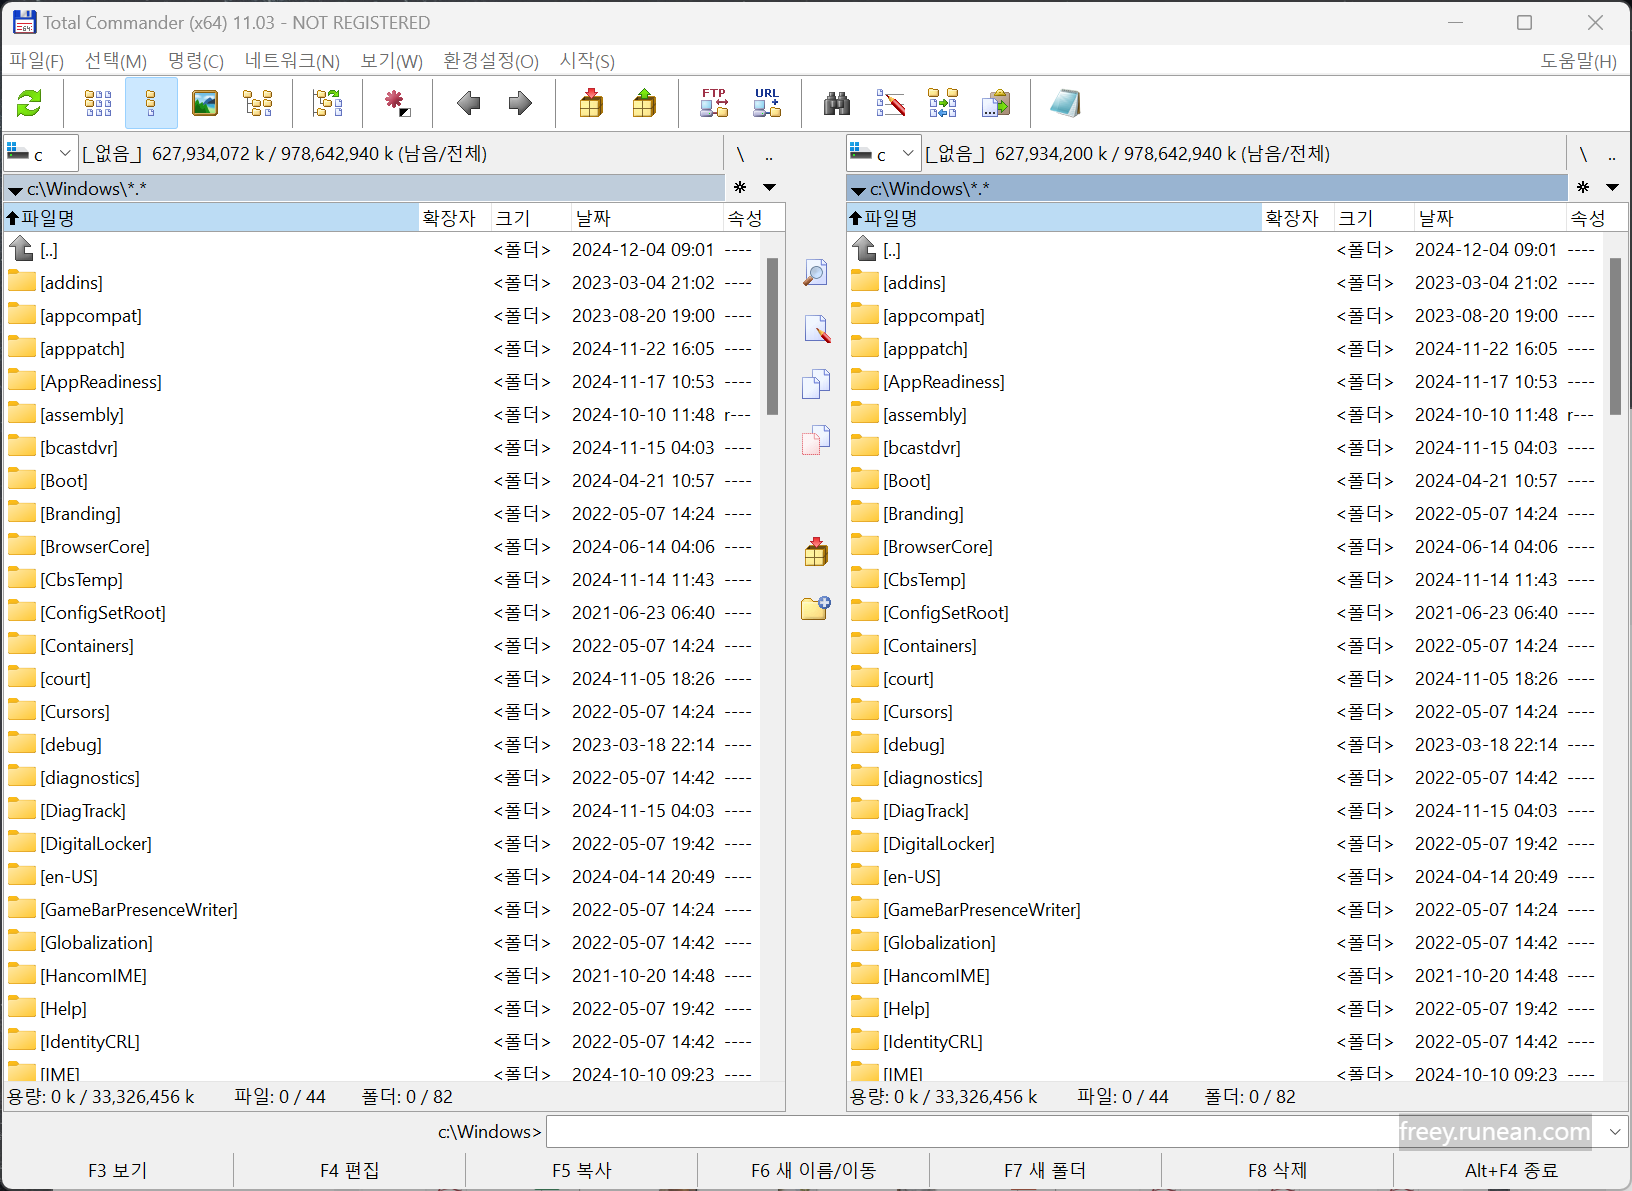Open the directory tree view icon

pos(258,103)
